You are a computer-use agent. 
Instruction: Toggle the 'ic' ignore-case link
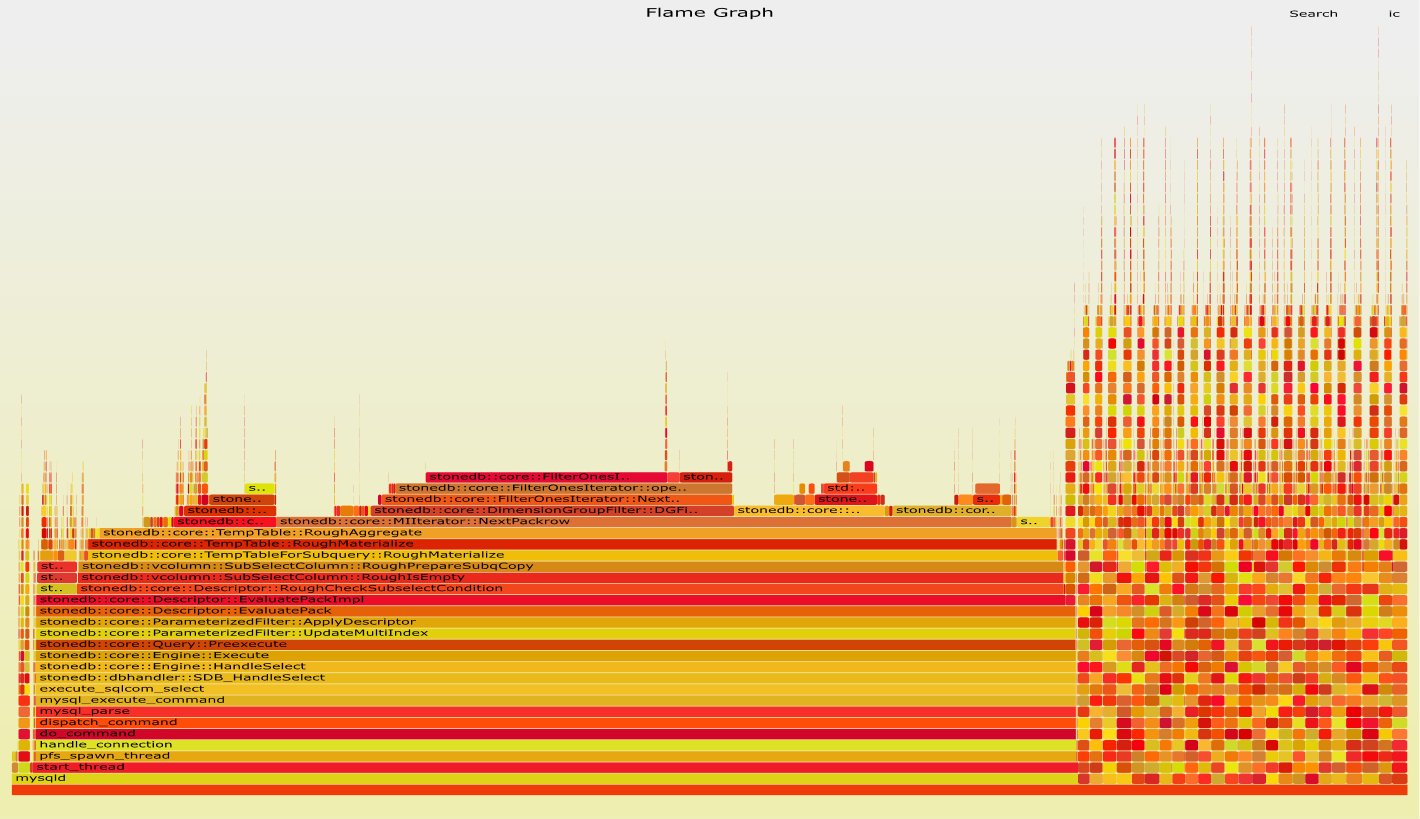(x=1394, y=13)
